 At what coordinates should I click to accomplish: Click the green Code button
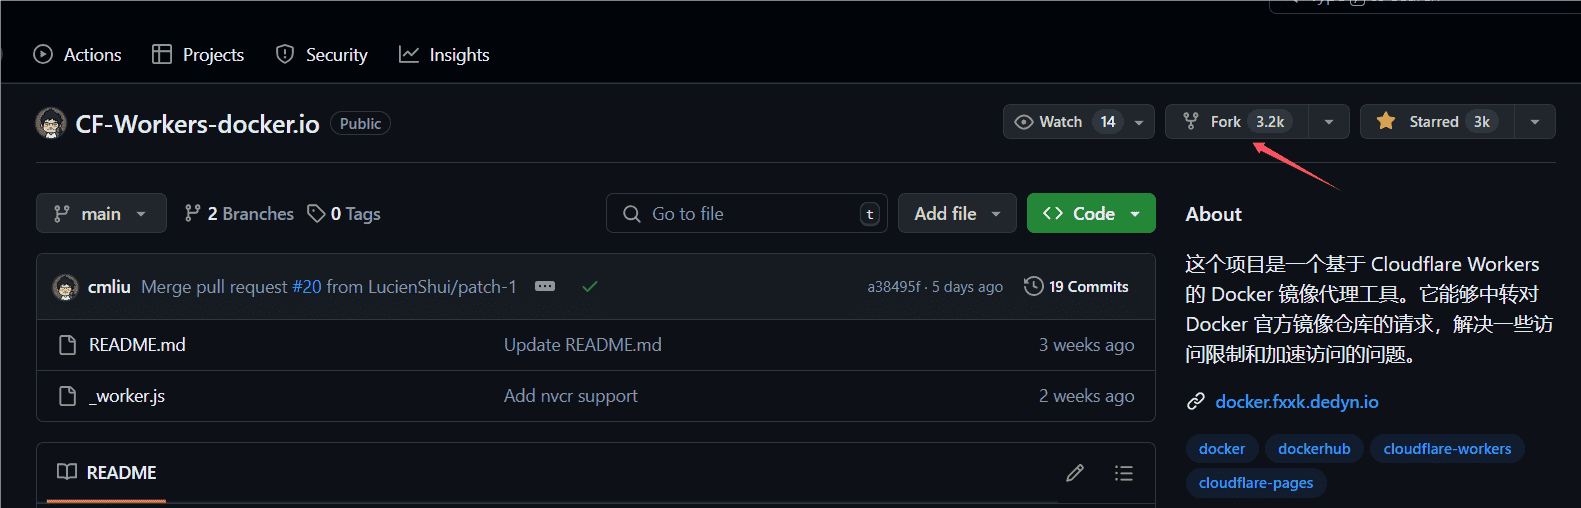(x=1090, y=214)
